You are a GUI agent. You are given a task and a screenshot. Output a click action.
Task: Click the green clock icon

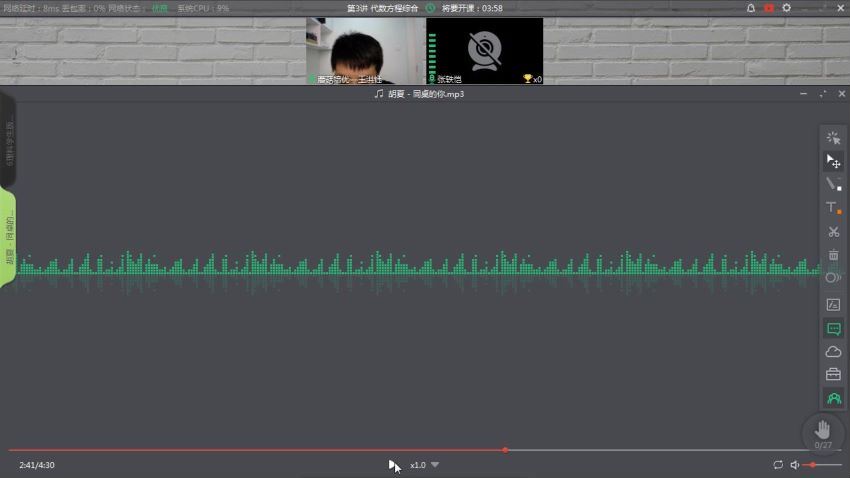(430, 8)
